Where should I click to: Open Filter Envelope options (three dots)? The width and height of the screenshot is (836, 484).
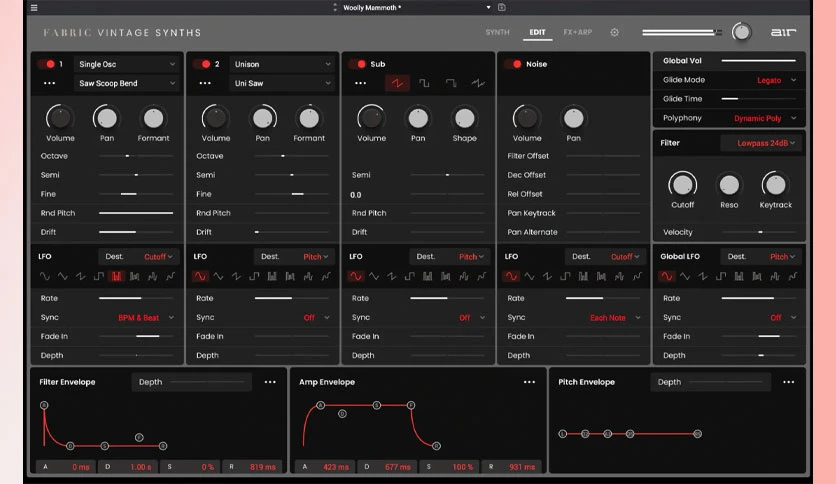pyautogui.click(x=270, y=382)
